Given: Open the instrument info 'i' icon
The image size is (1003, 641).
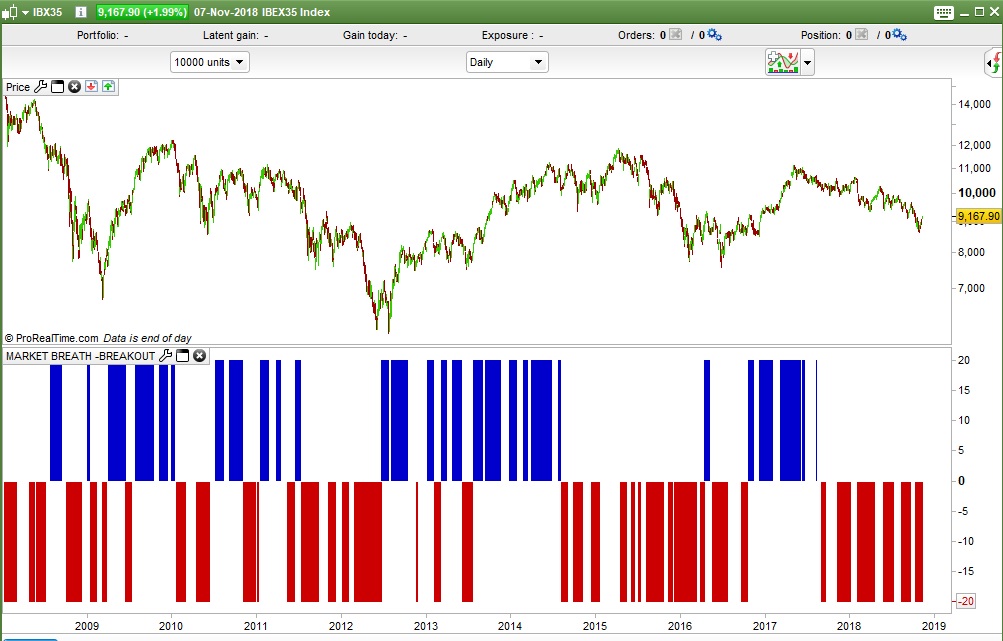Looking at the screenshot, I should click(81, 12).
